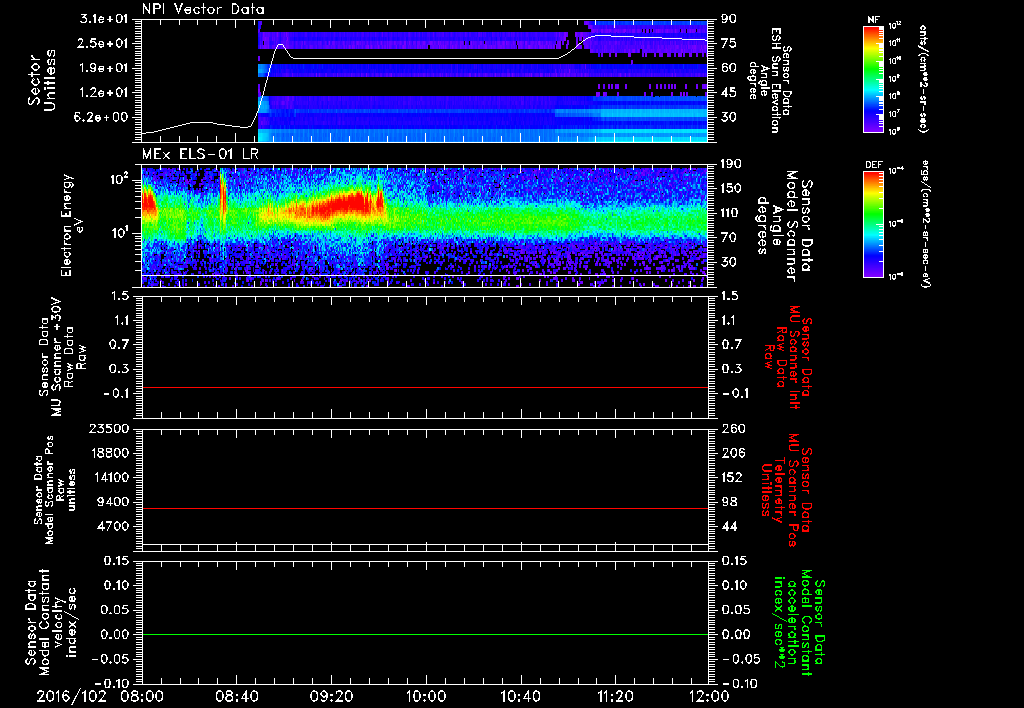
Task: Click the DEF legend label
Action: pos(874,165)
